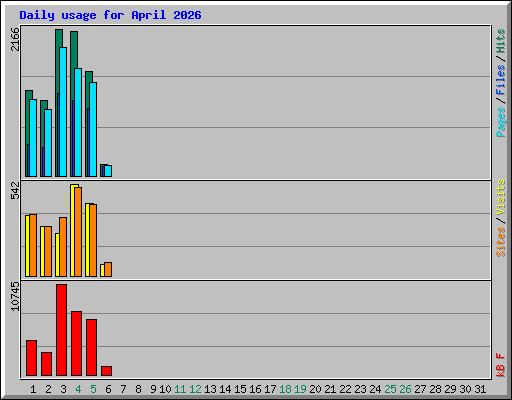Click the small cyan bar for day 6

[108, 171]
